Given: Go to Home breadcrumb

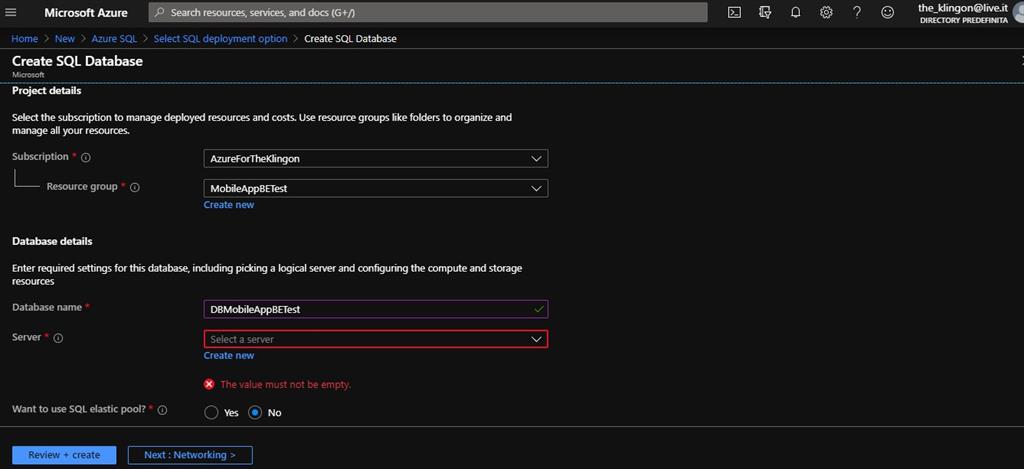Looking at the screenshot, I should click(x=25, y=39).
